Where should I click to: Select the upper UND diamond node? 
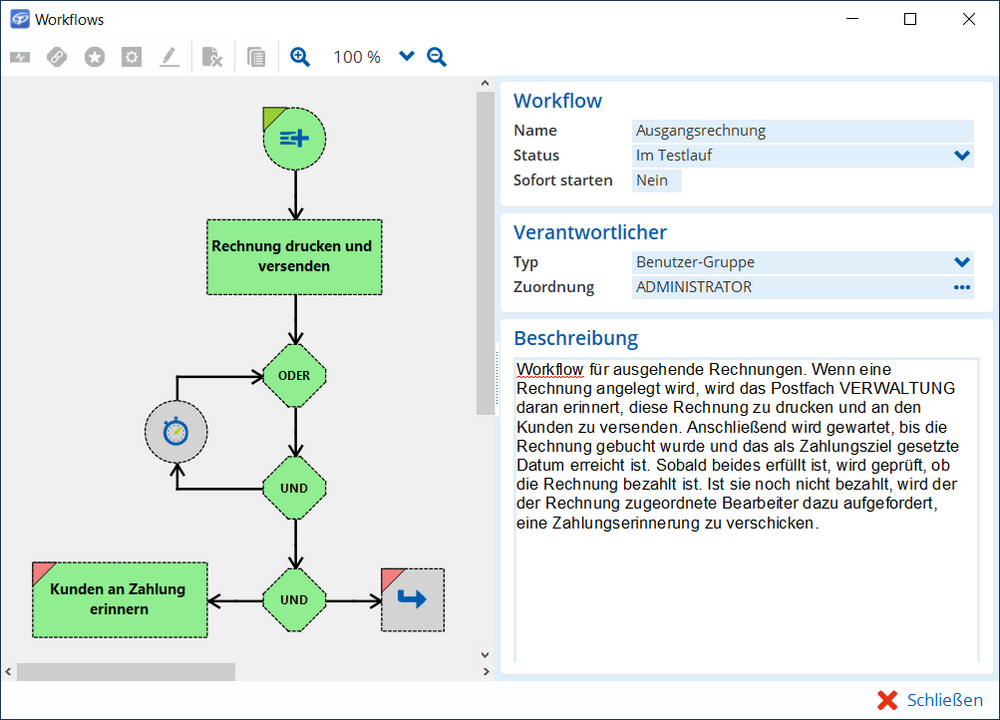tap(295, 488)
